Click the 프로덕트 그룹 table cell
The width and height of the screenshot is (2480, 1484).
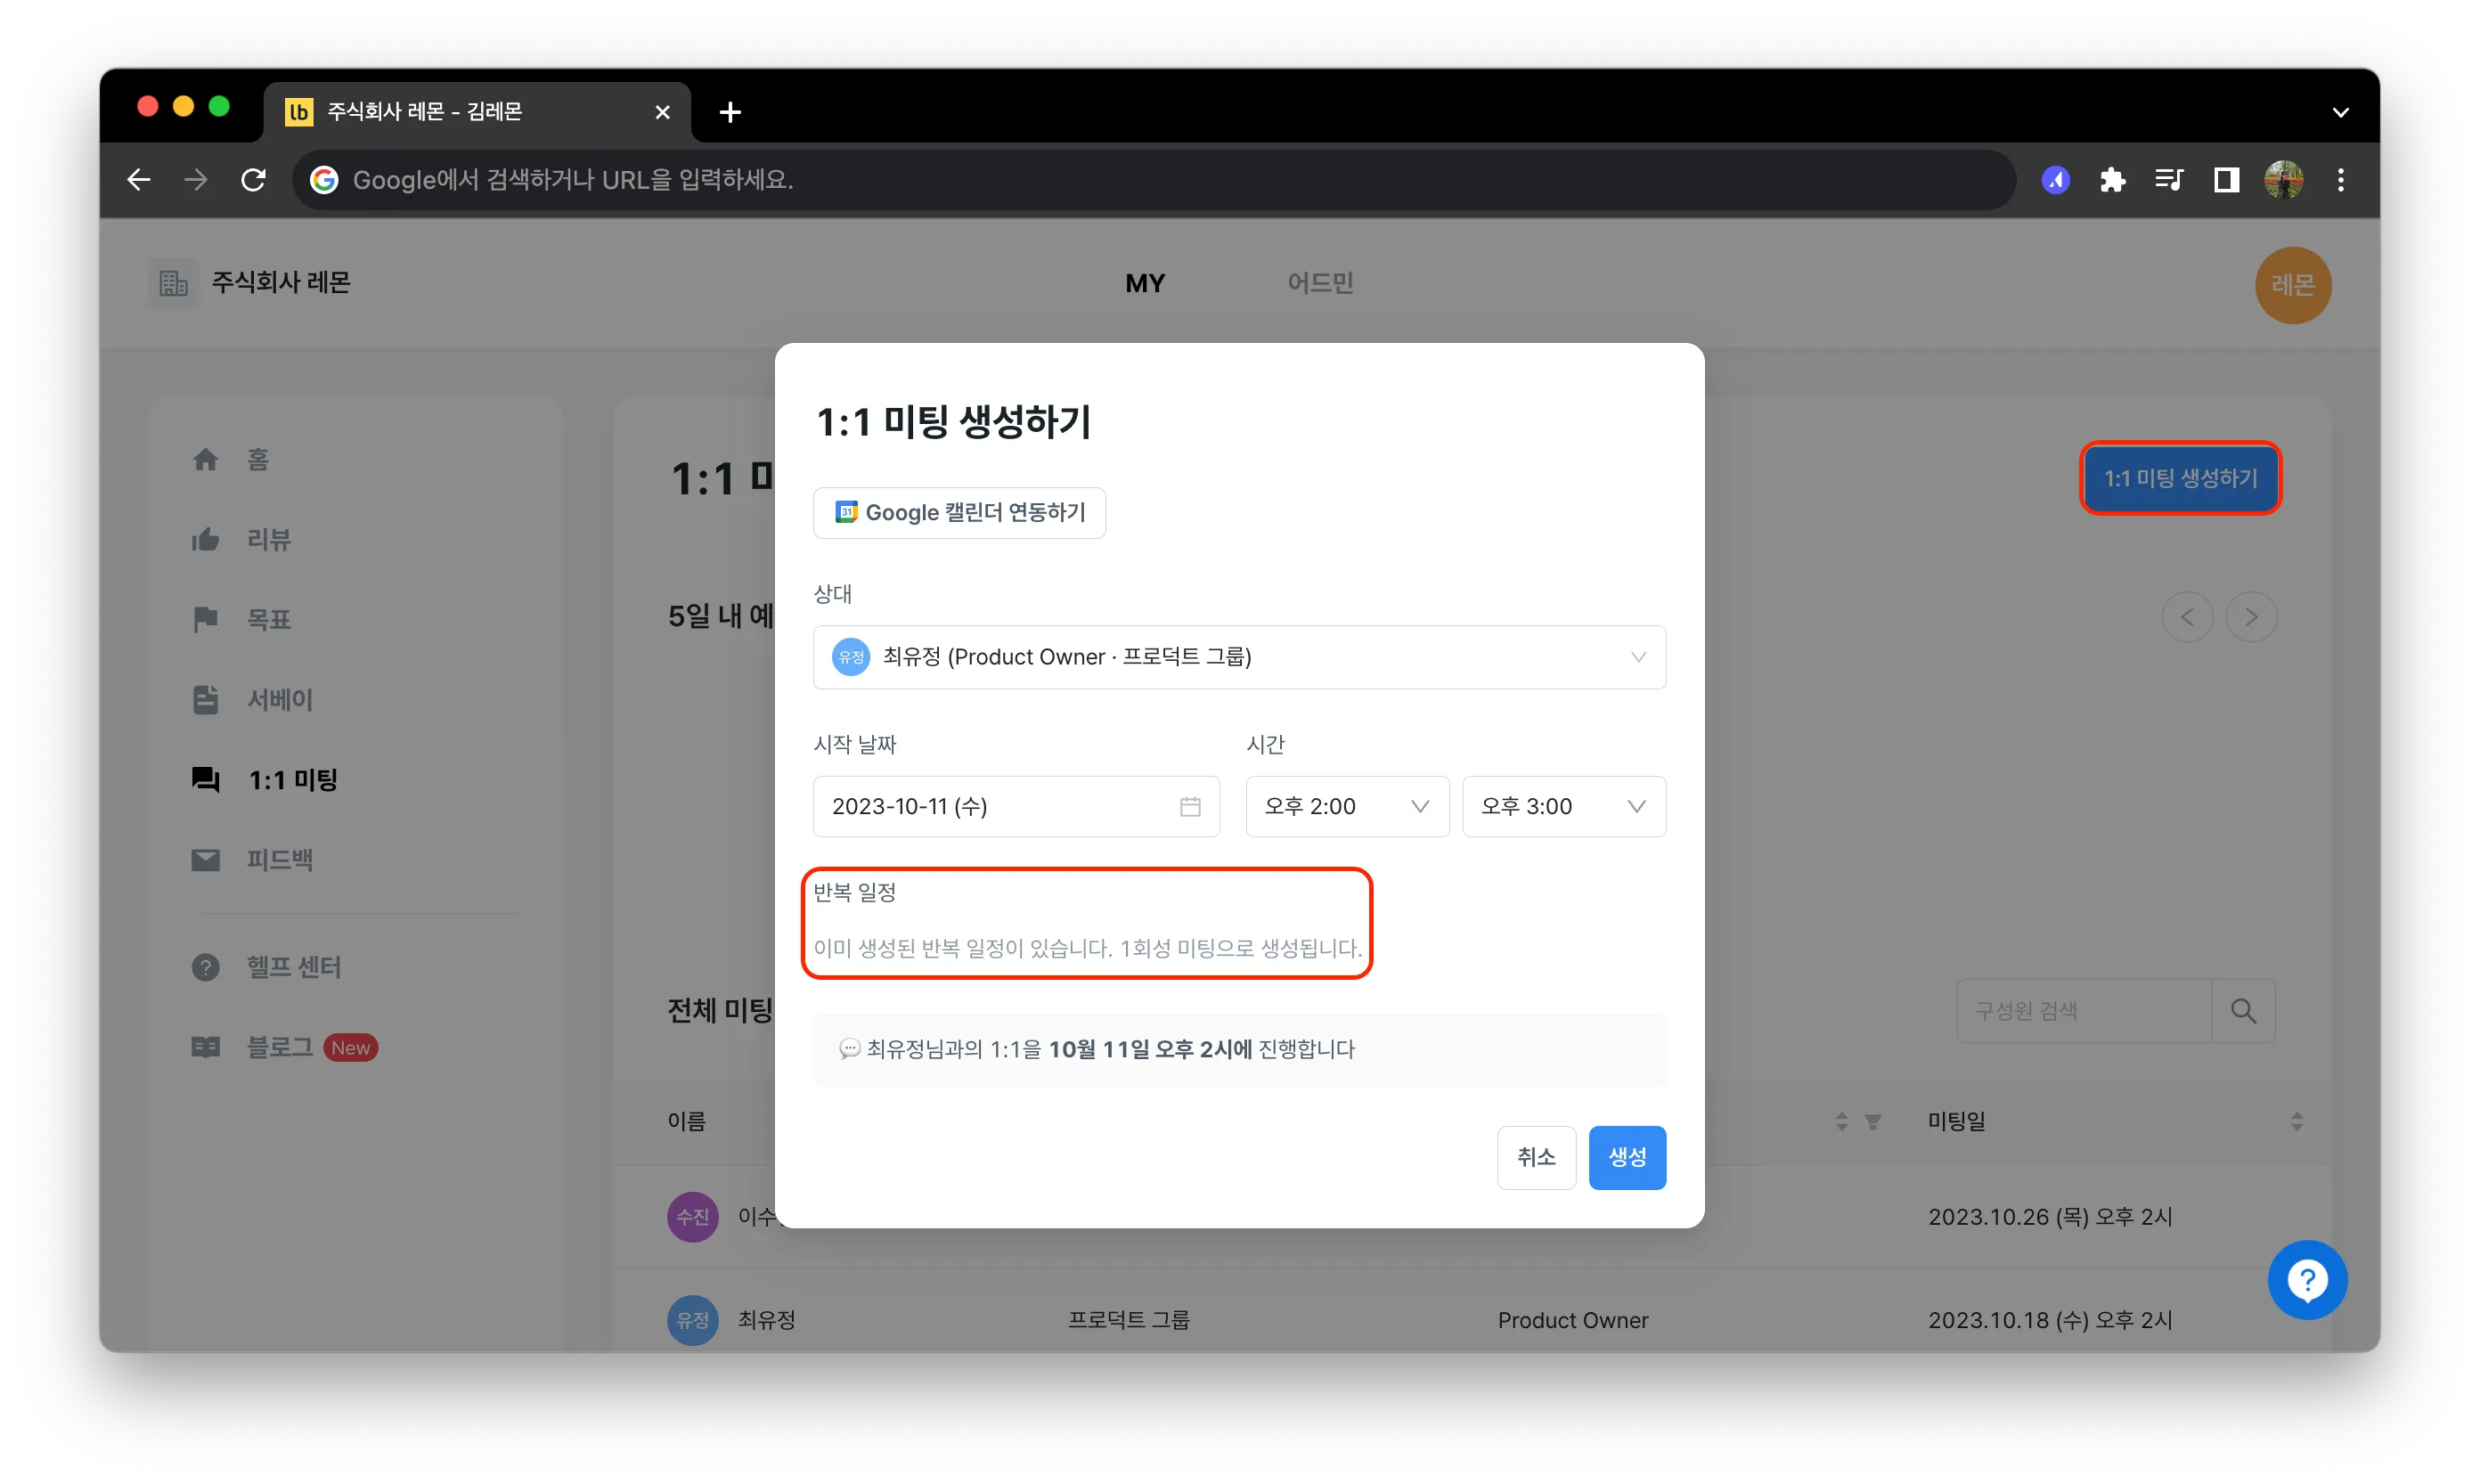(x=1128, y=1320)
